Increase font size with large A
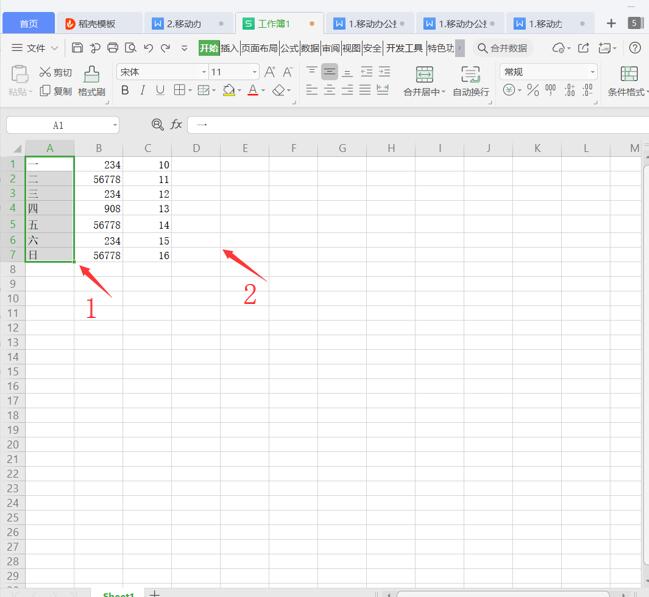649x597 pixels. (269, 72)
